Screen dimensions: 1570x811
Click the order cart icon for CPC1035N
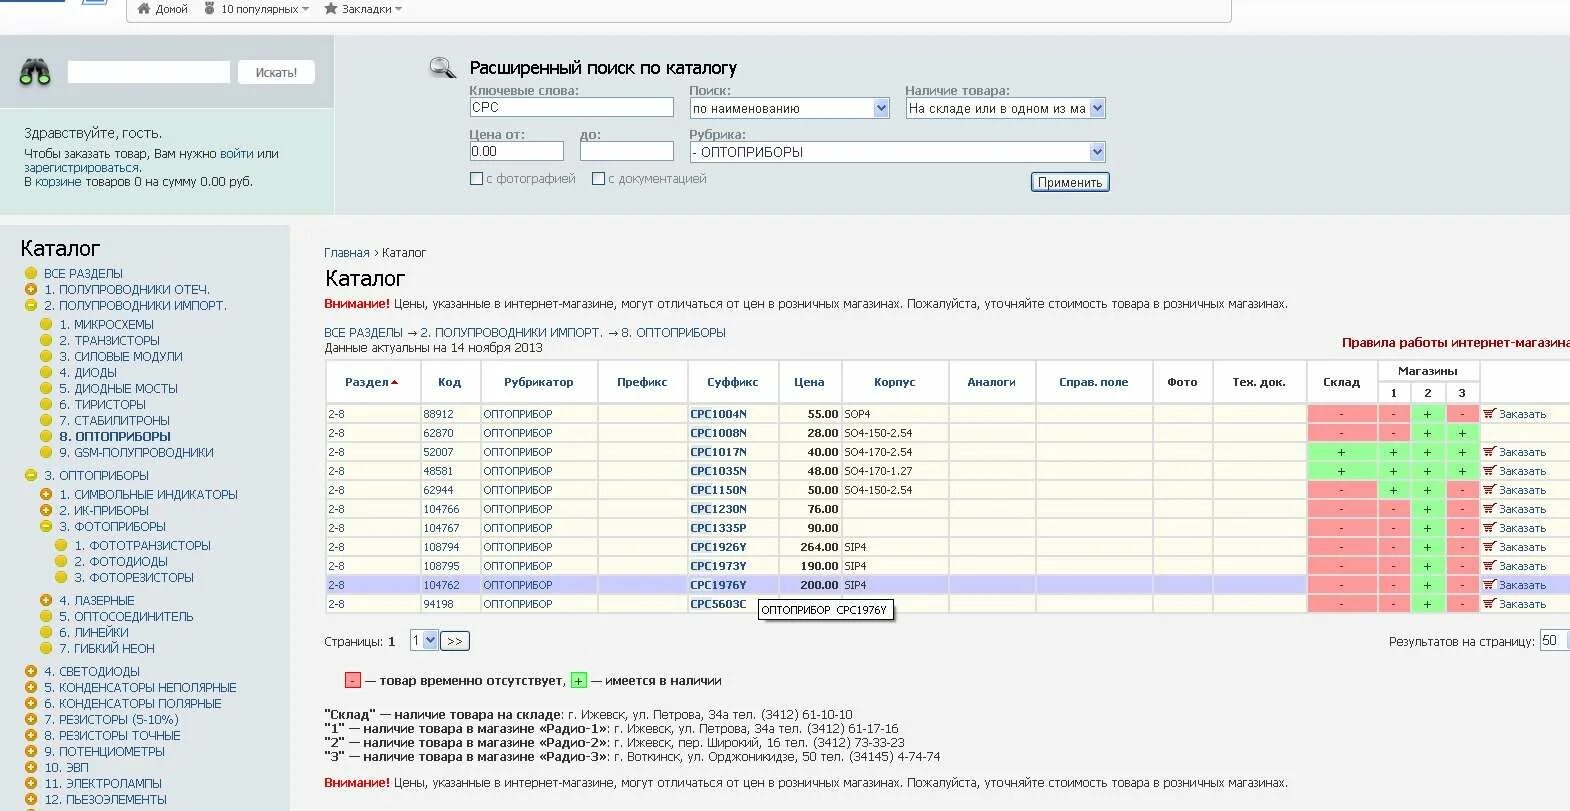click(1489, 470)
